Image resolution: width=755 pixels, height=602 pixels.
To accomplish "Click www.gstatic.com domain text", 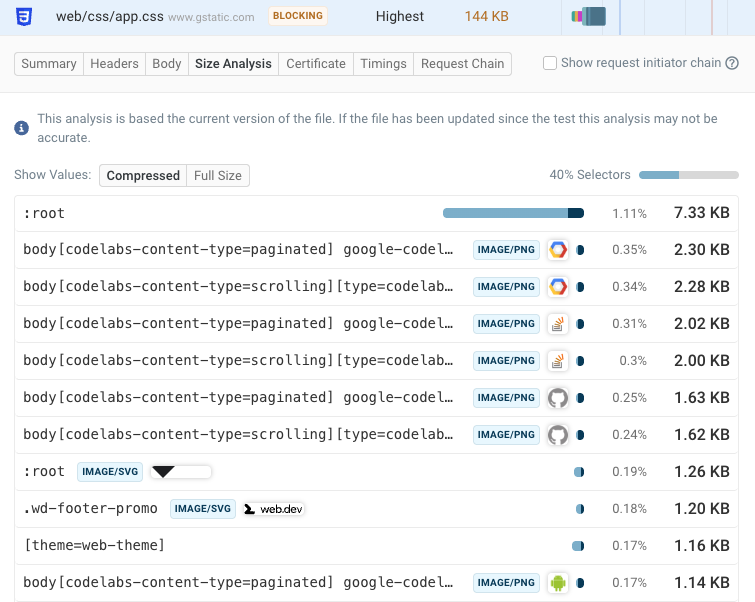I will coord(211,17).
